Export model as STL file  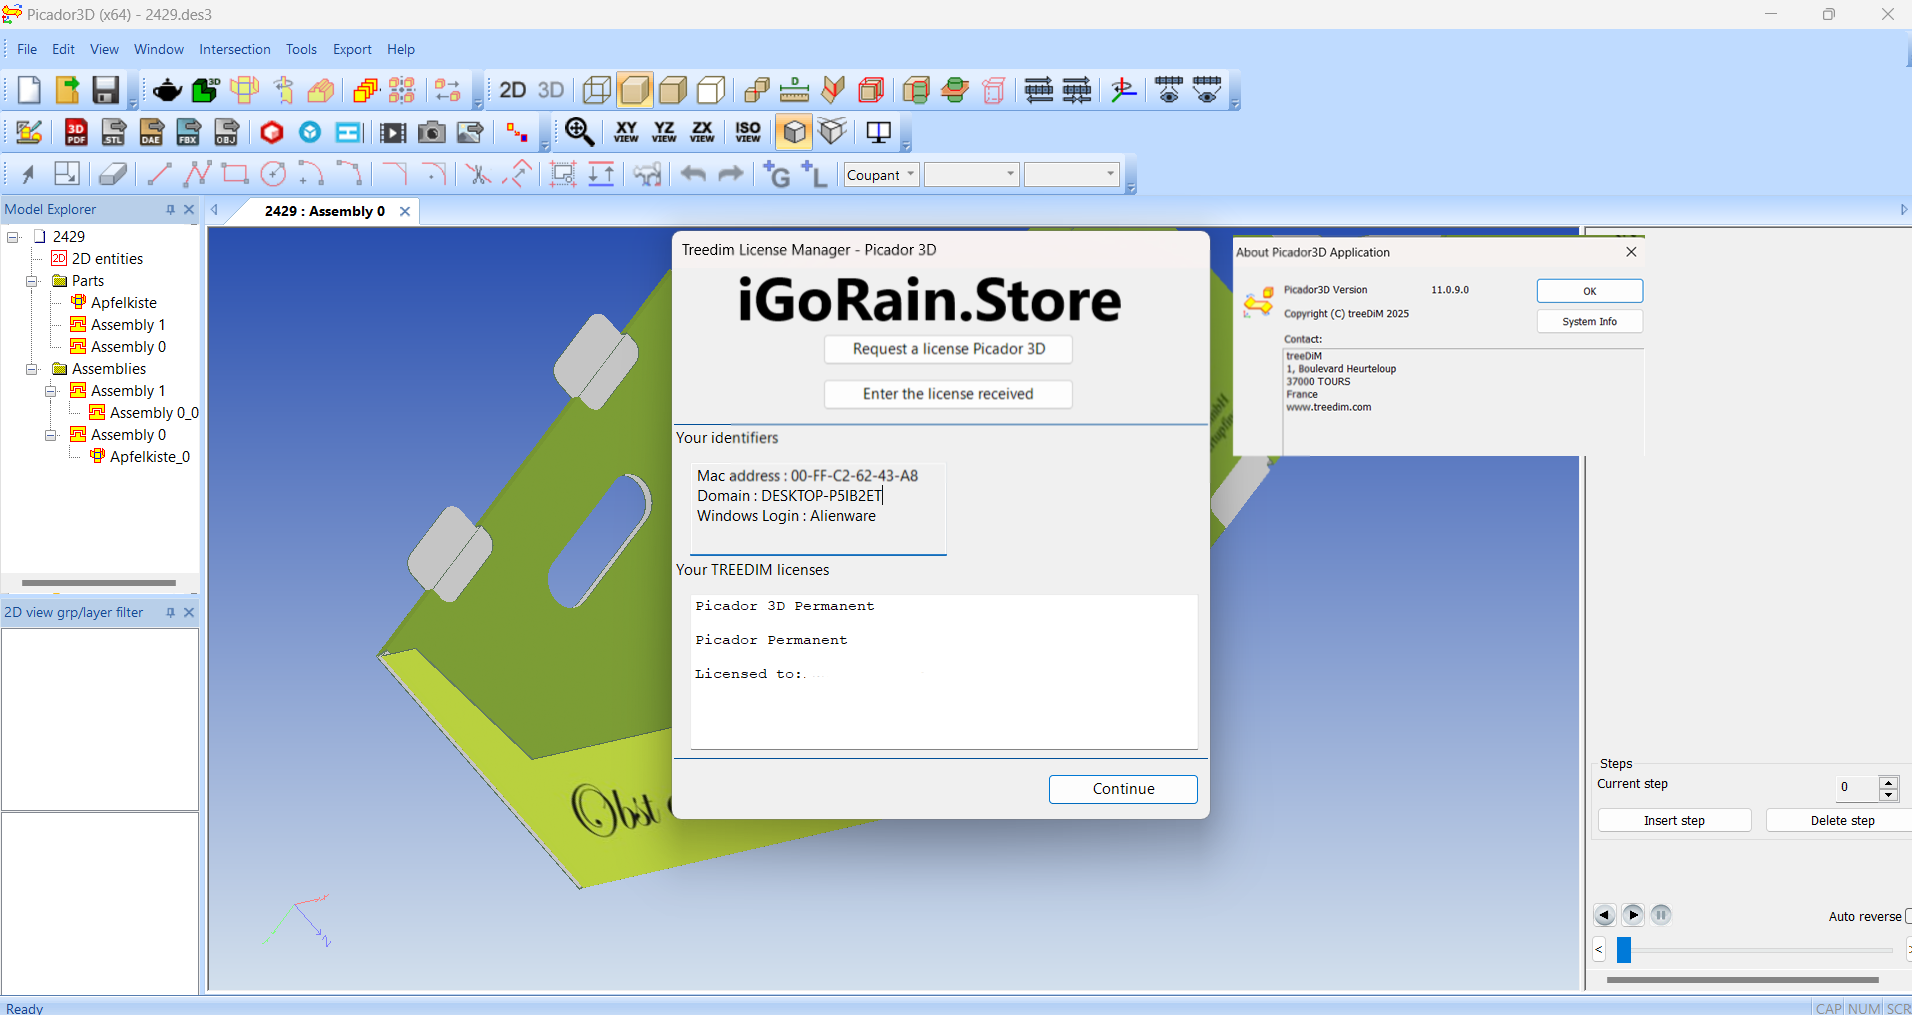(x=114, y=132)
